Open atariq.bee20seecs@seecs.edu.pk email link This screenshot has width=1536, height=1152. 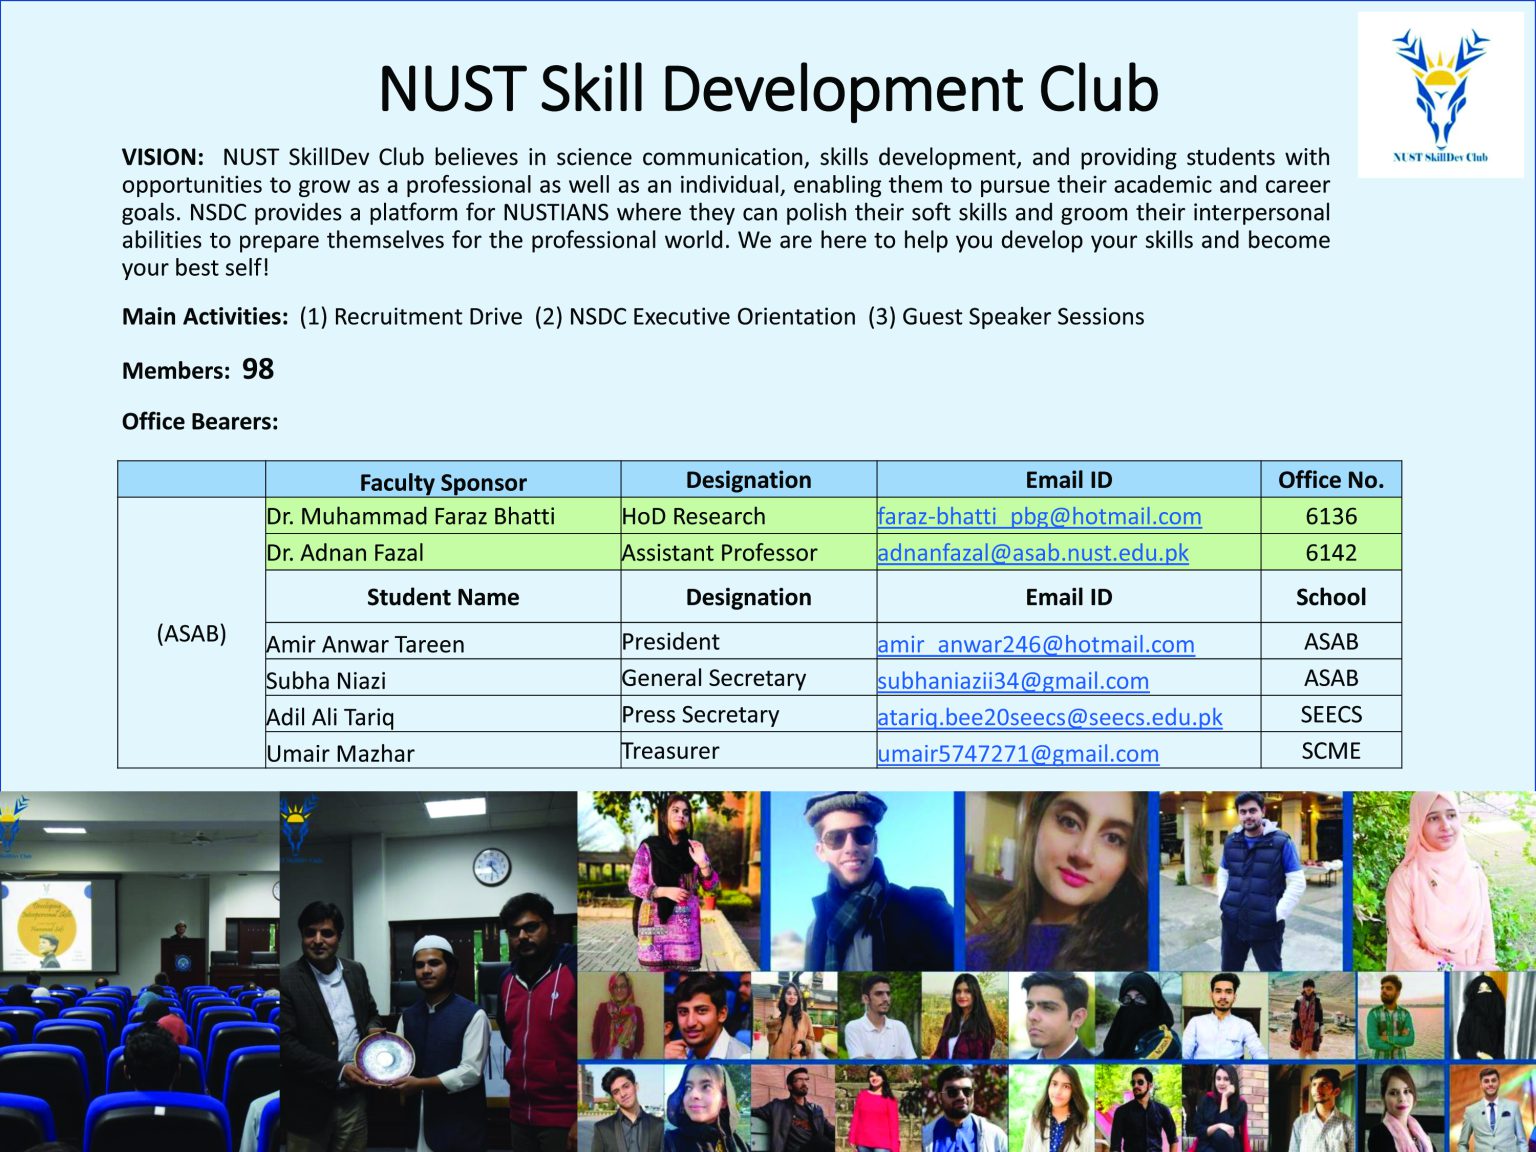1049,717
